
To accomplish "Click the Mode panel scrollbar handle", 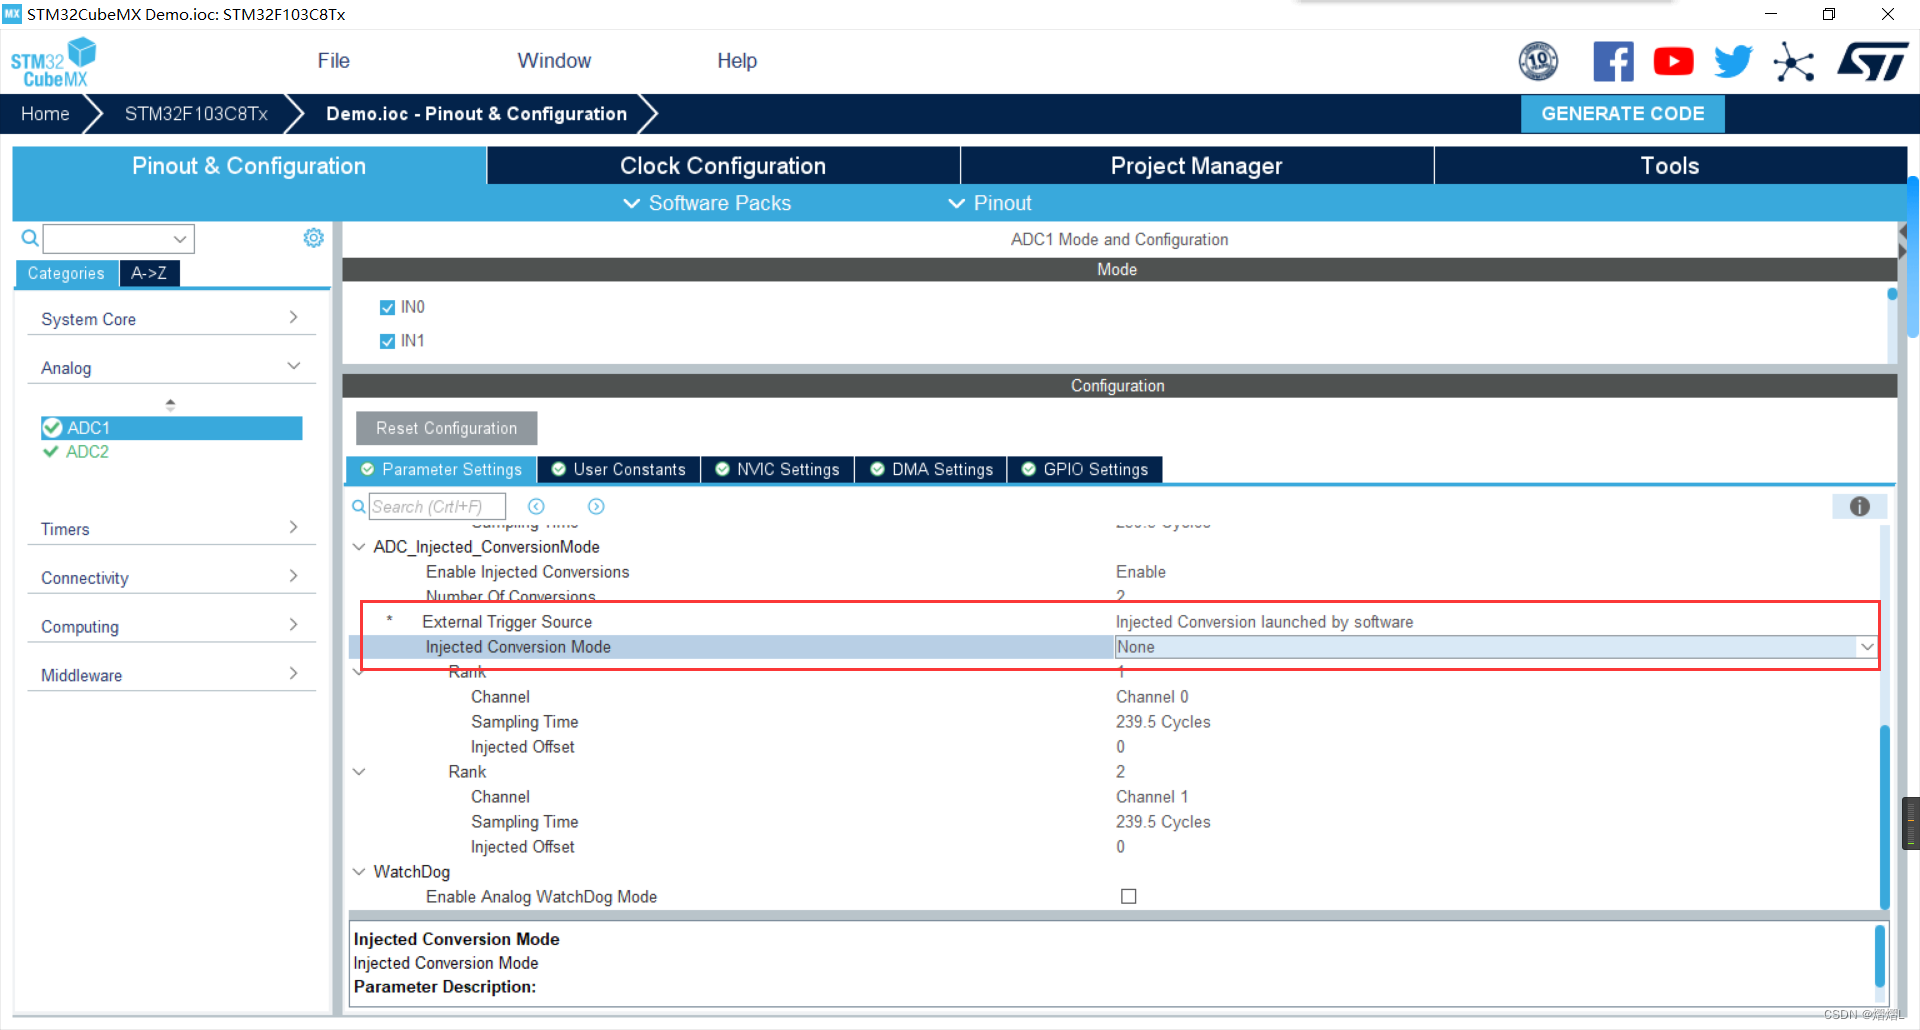I will [x=1892, y=294].
